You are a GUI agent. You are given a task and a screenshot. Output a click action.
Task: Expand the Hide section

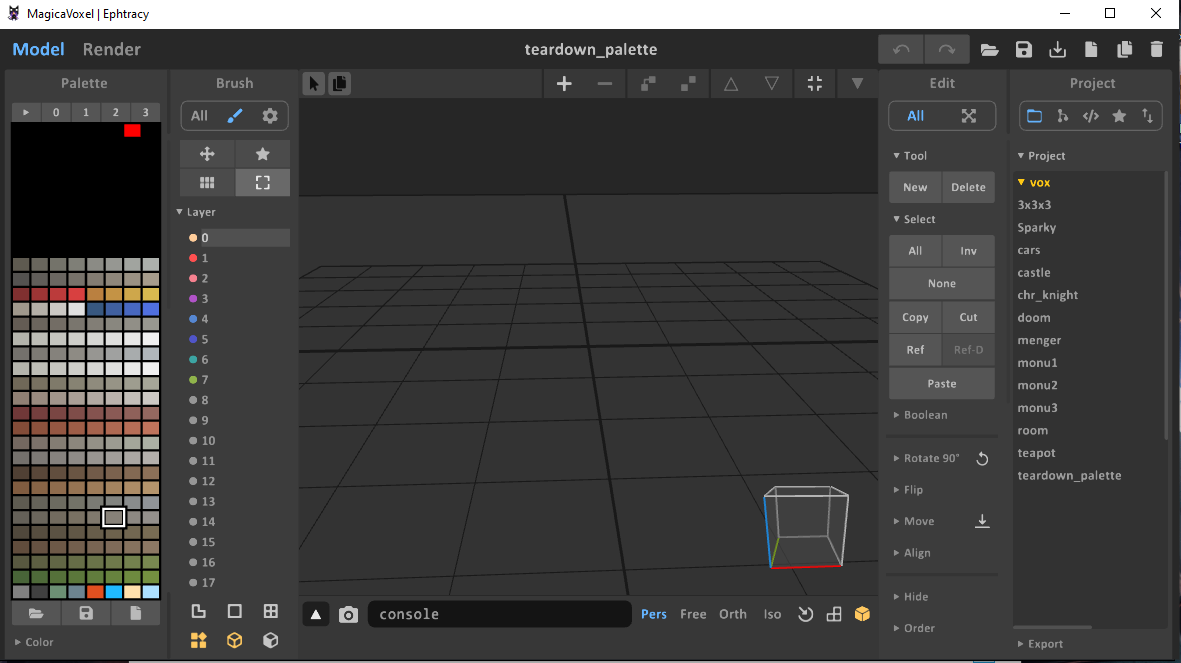911,597
